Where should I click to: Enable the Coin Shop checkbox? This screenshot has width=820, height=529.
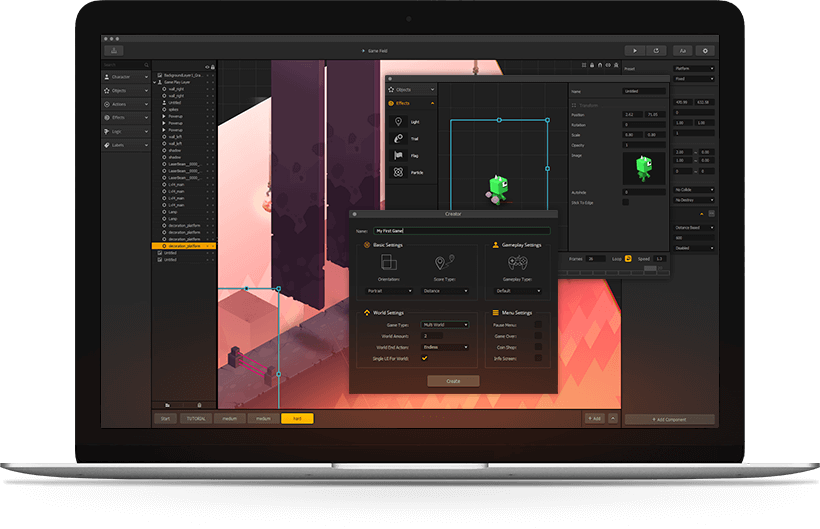click(538, 346)
